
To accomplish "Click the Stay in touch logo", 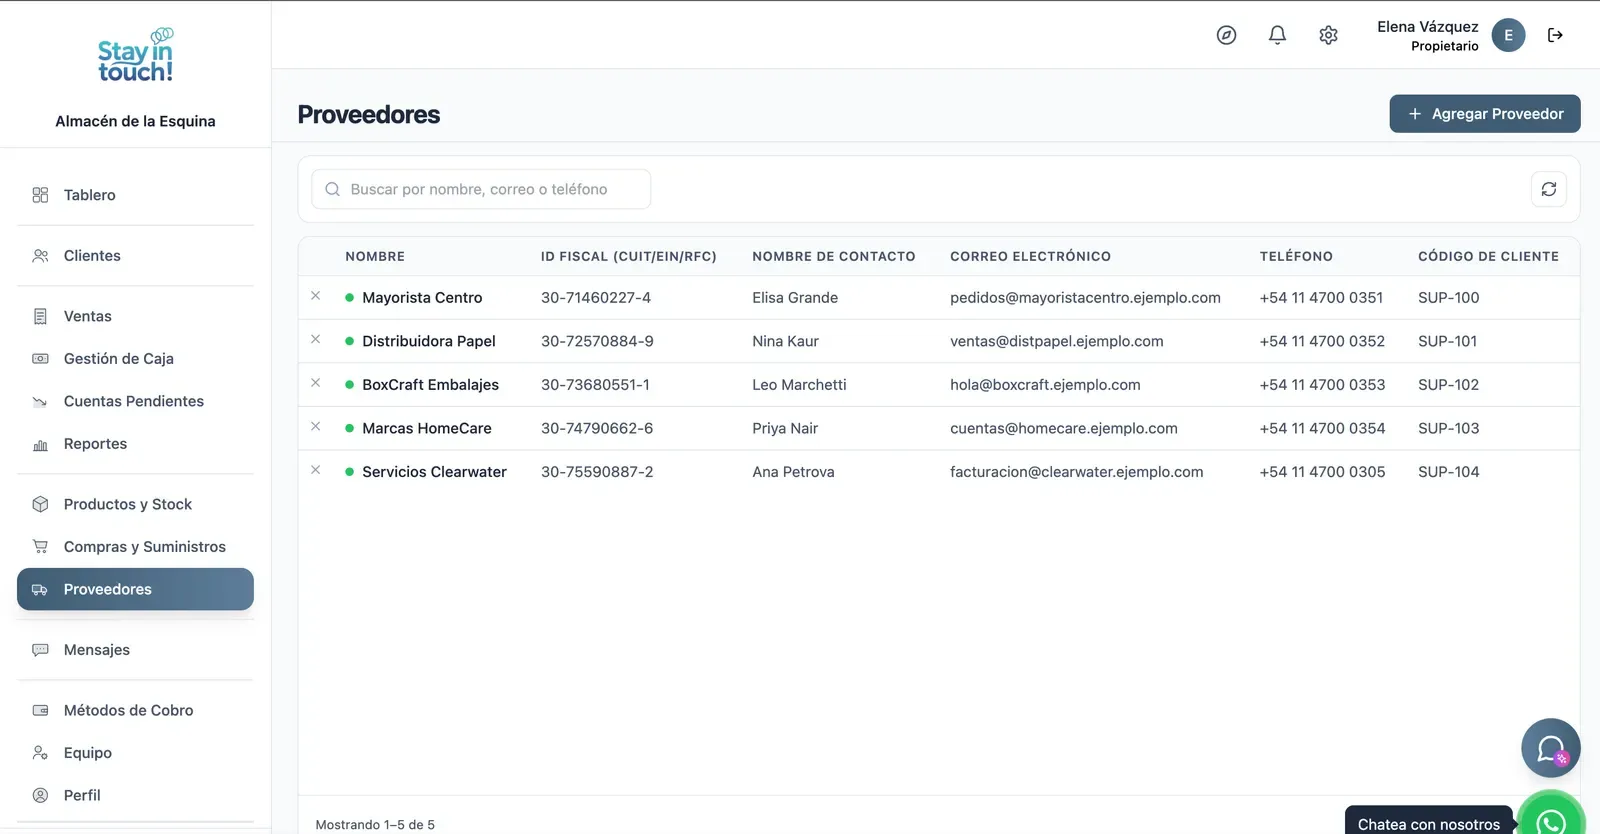I will point(135,55).
